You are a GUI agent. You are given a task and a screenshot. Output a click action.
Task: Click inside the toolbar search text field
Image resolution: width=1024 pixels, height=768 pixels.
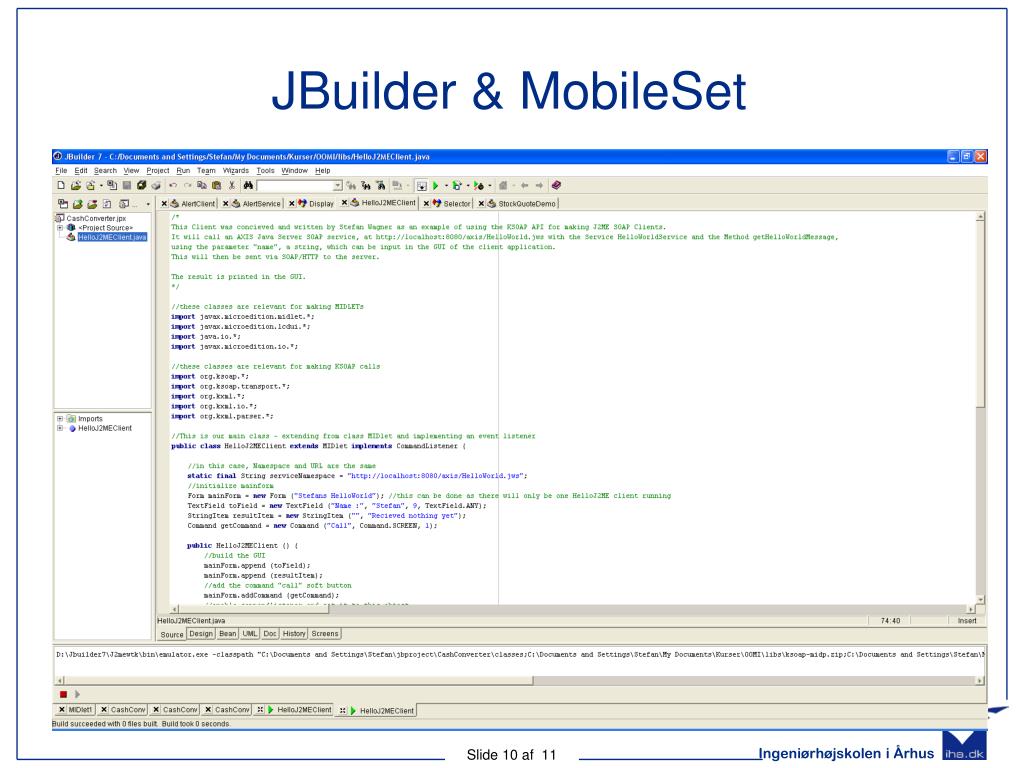pos(295,185)
